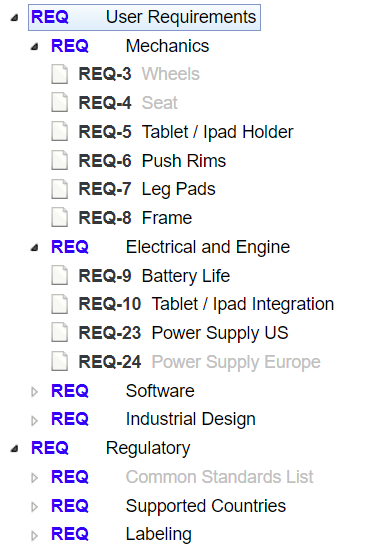Click the document icon for REQ-23 Power Supply

(x=60, y=333)
